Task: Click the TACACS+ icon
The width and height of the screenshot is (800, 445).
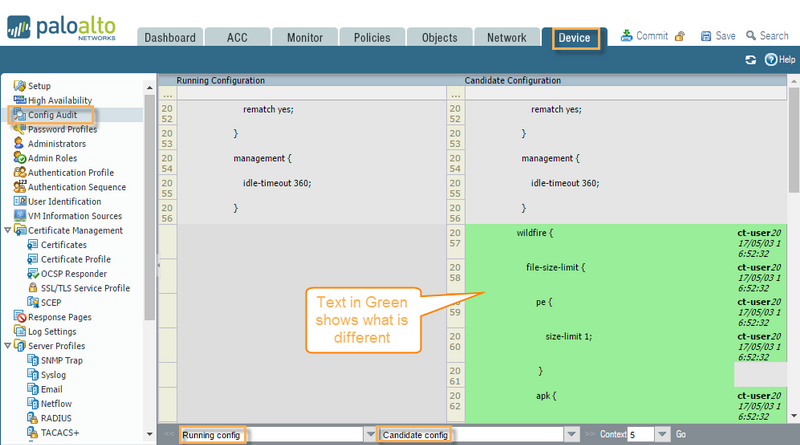Action: click(33, 432)
